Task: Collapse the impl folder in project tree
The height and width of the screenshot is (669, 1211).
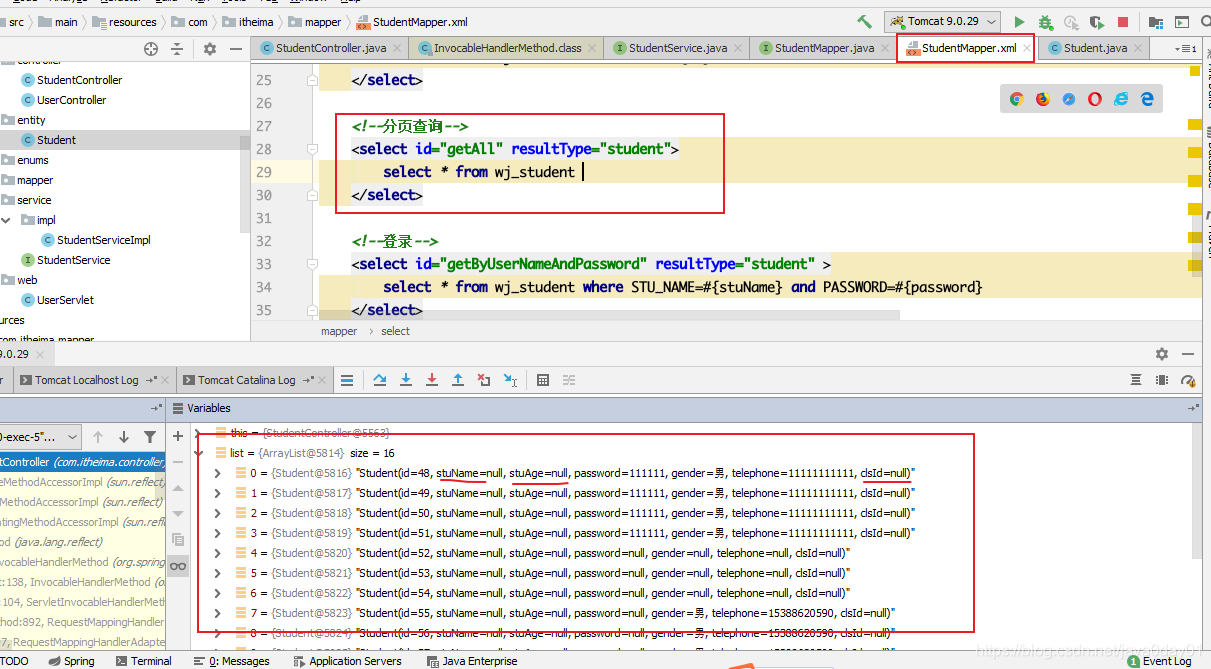Action: pos(7,220)
